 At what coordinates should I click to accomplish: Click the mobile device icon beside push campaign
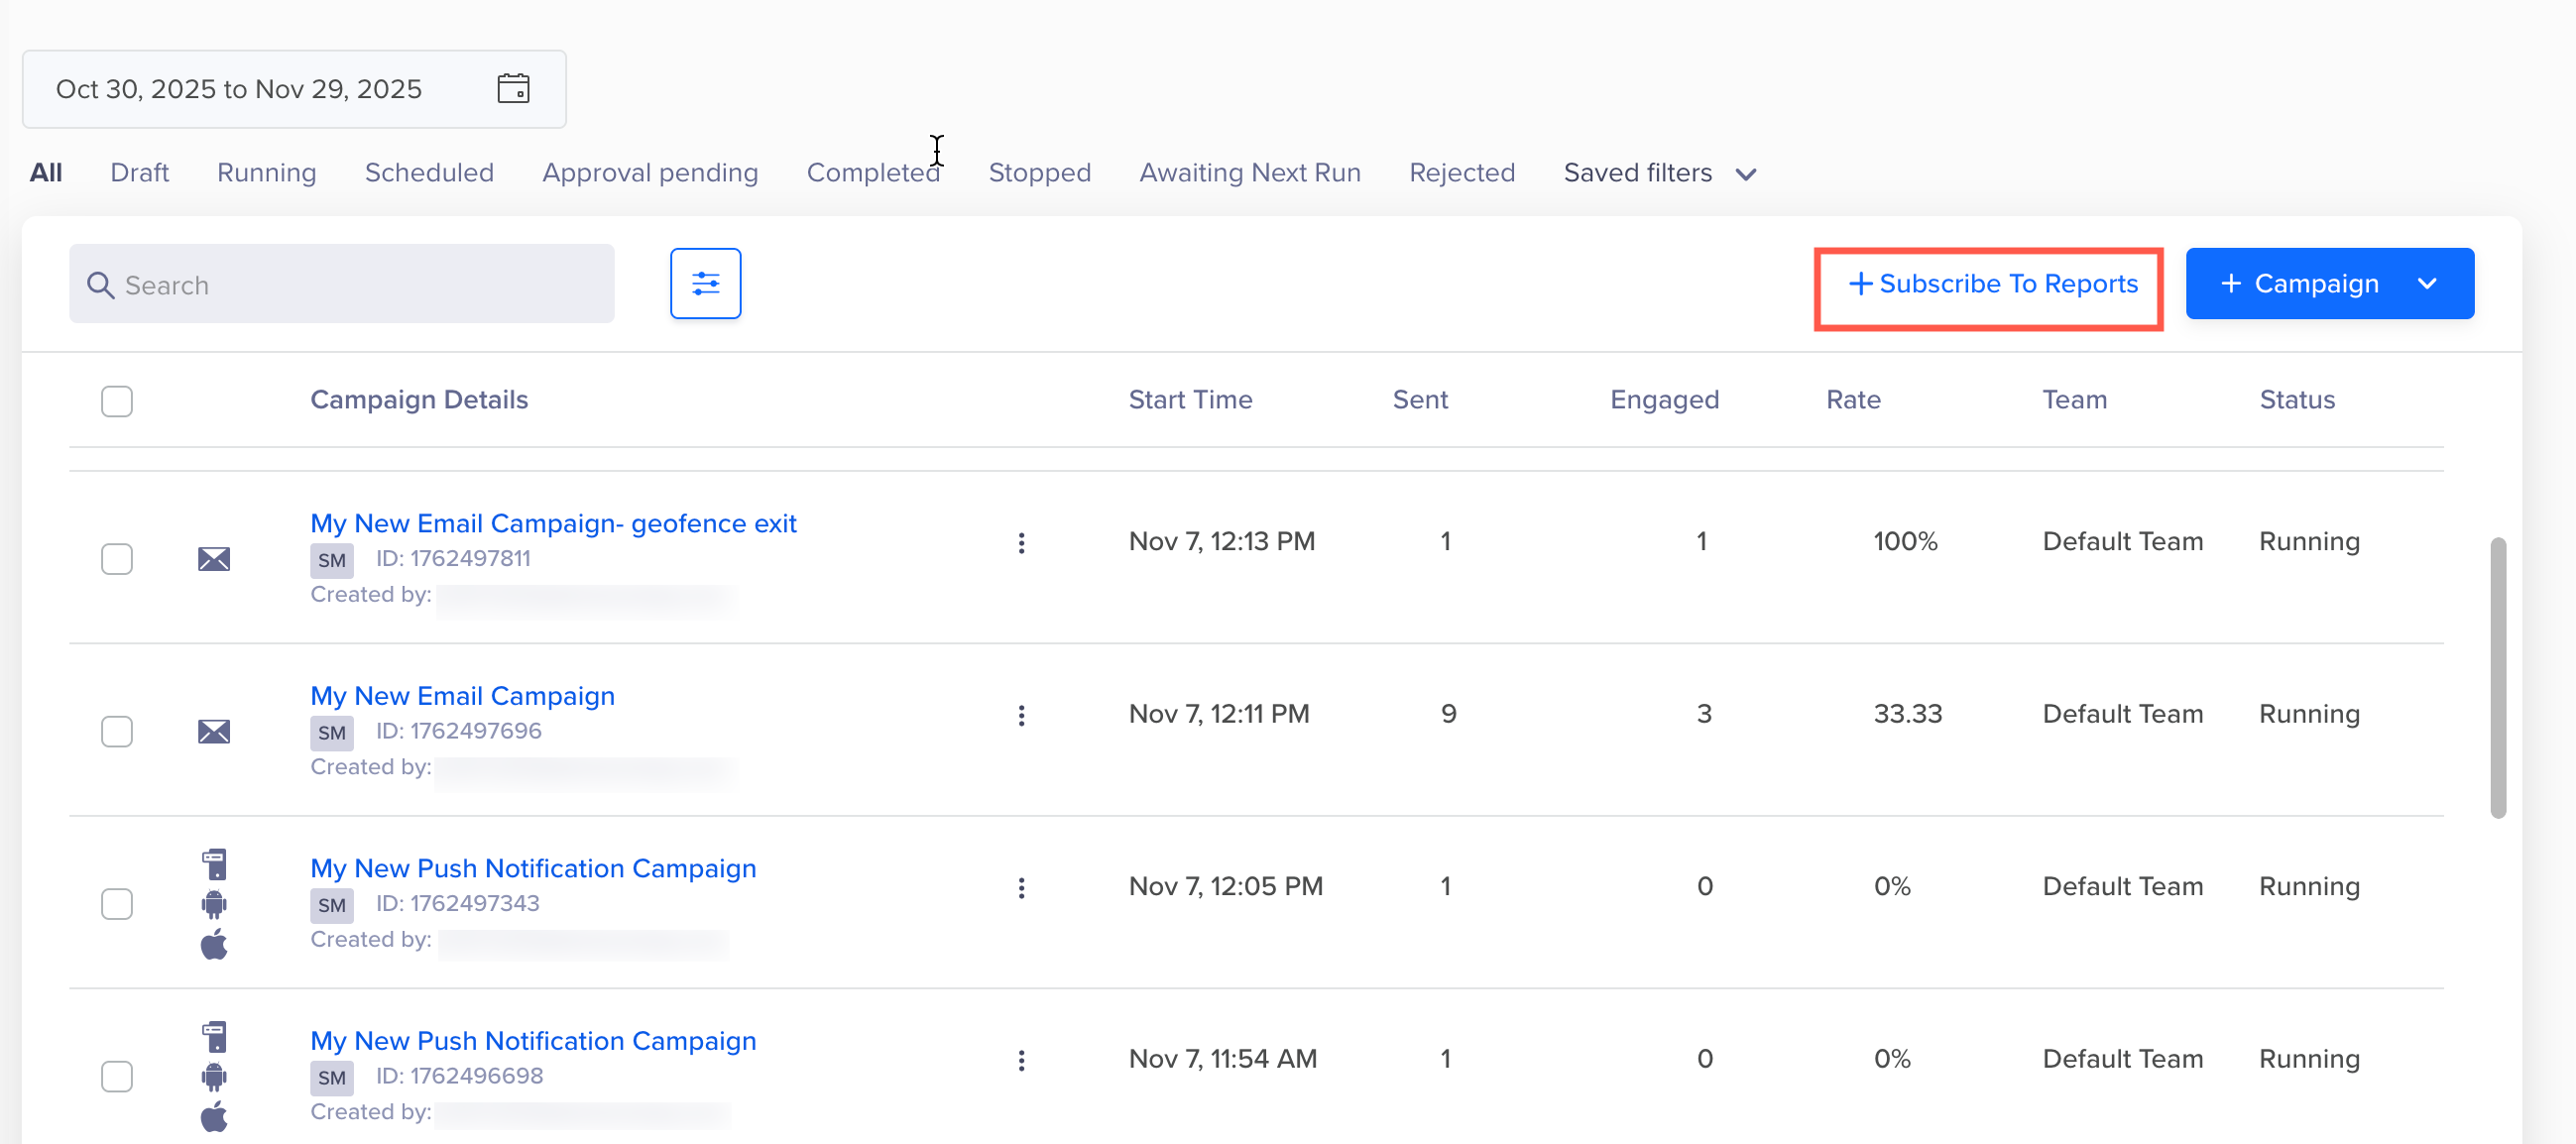click(x=214, y=864)
